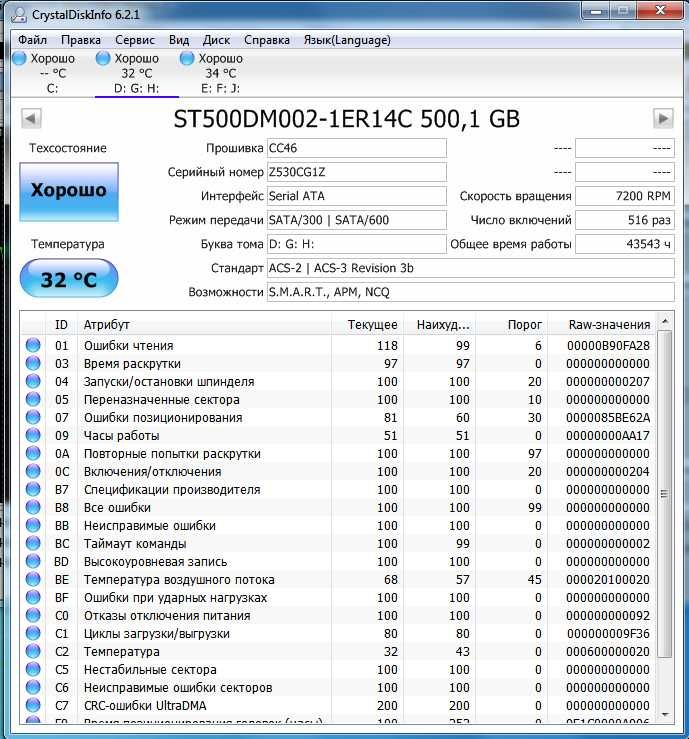Sort by Порог column header
This screenshot has height=739, width=689.
point(512,325)
